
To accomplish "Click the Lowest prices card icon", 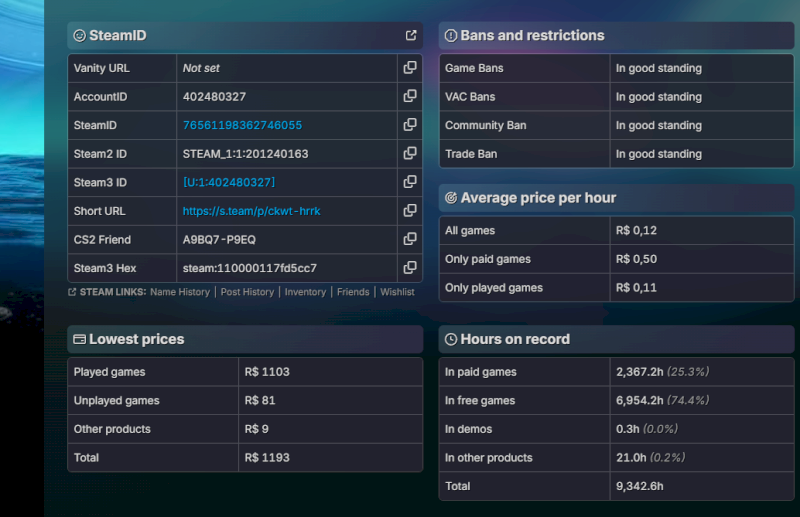I will pos(80,339).
